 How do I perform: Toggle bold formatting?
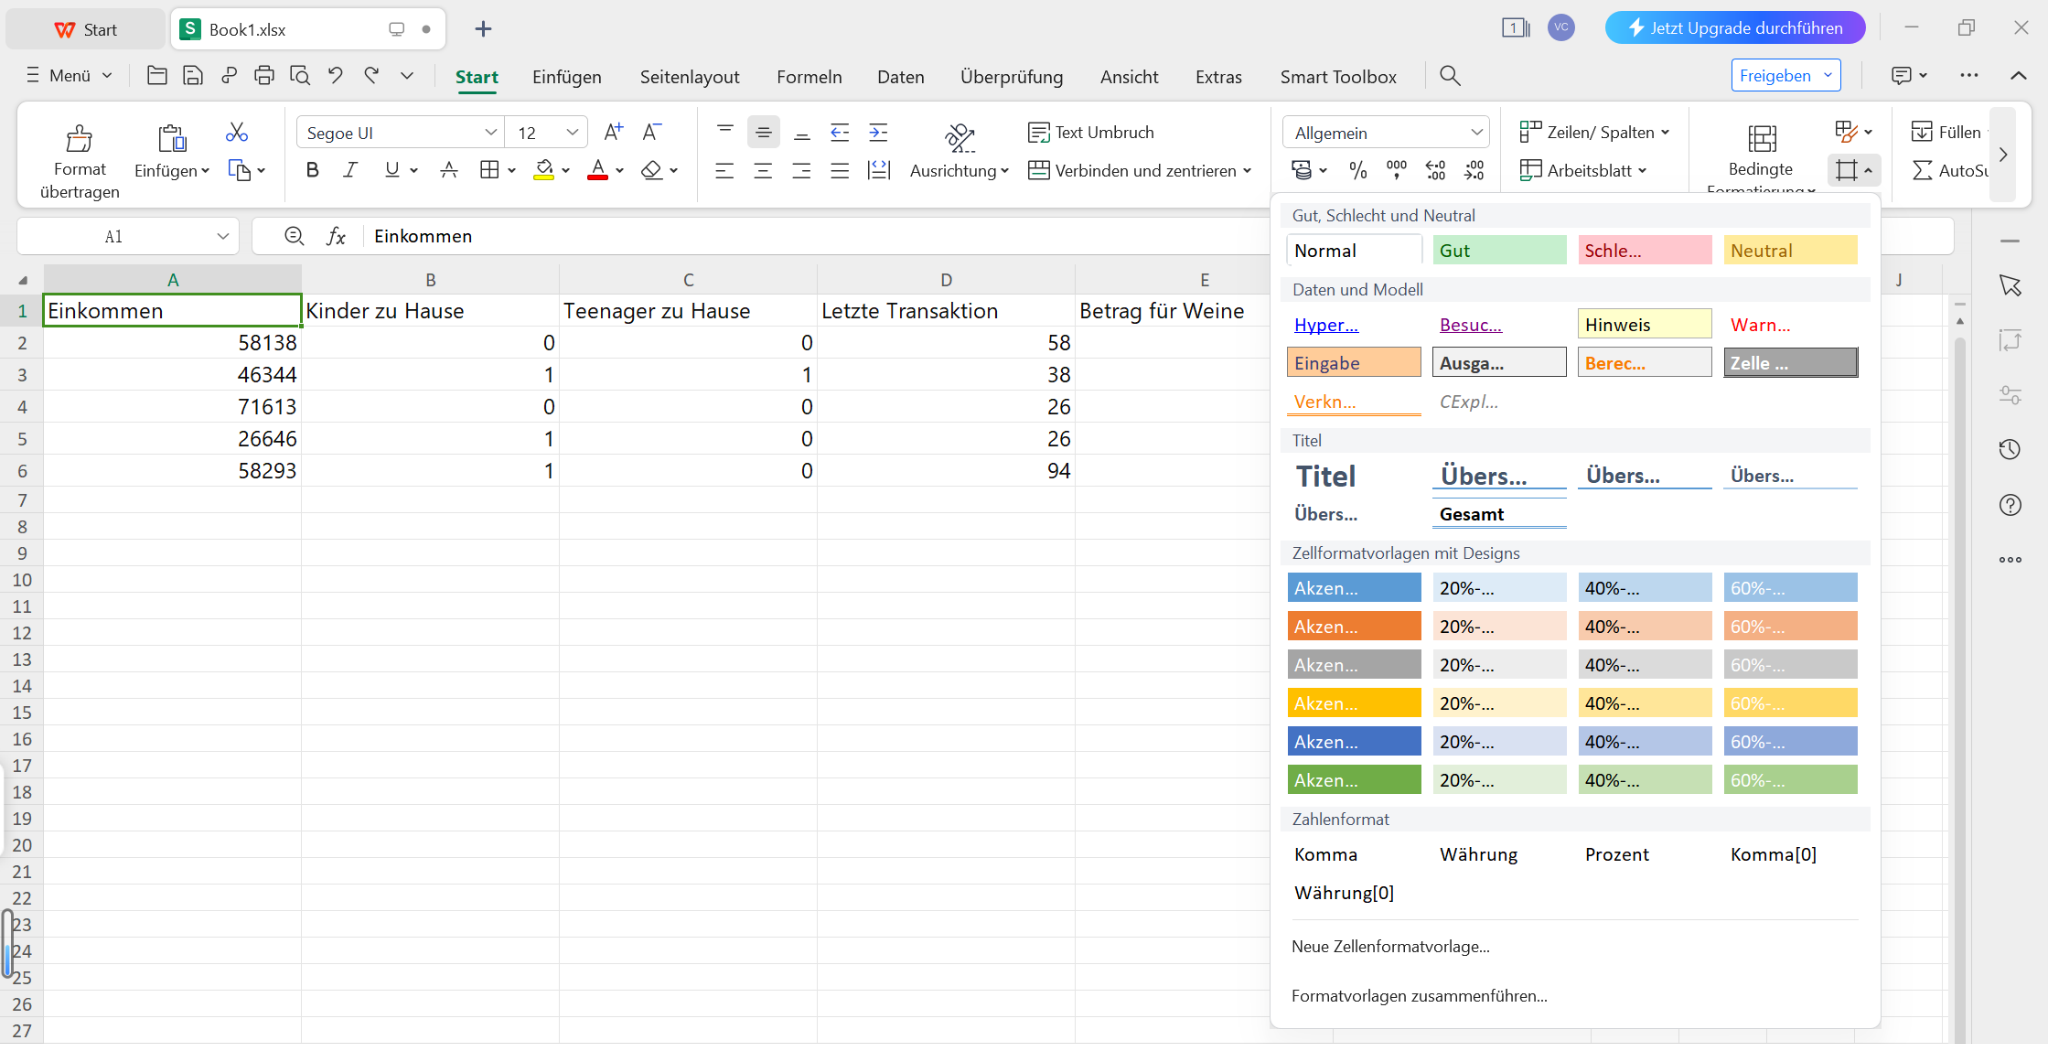click(x=312, y=171)
